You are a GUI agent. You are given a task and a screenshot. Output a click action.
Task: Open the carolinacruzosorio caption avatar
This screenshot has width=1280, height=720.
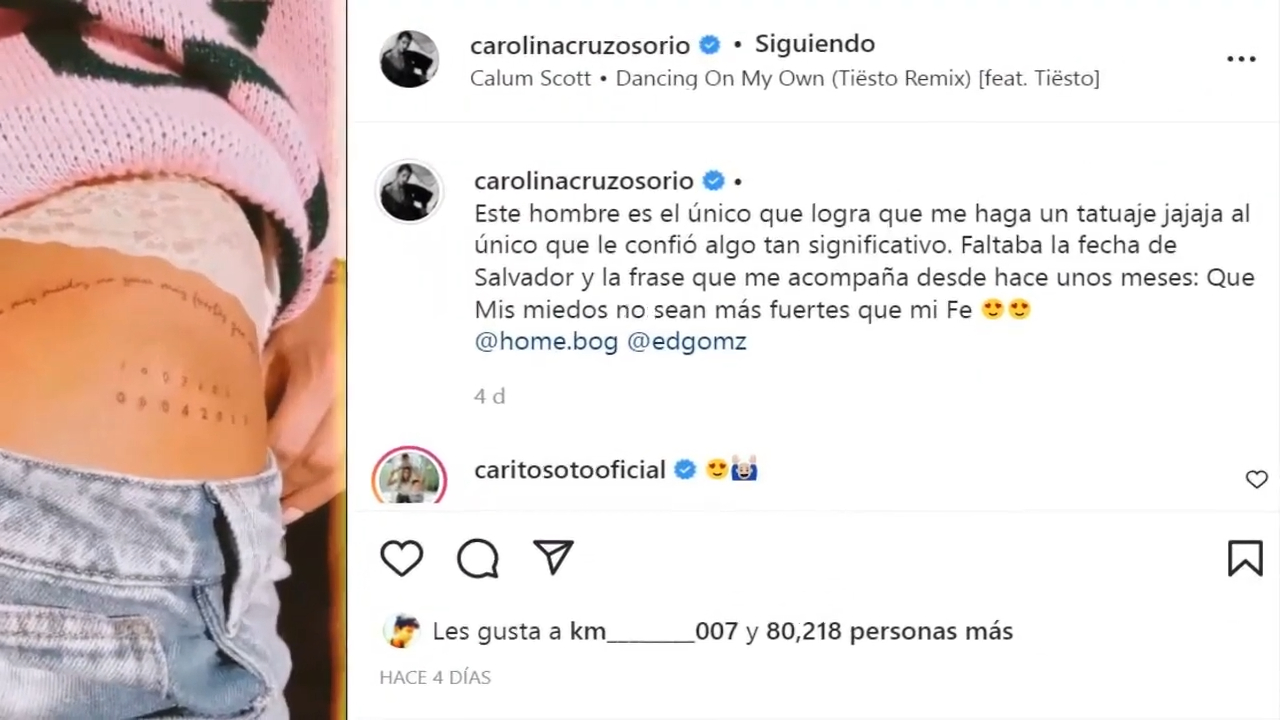pos(410,191)
